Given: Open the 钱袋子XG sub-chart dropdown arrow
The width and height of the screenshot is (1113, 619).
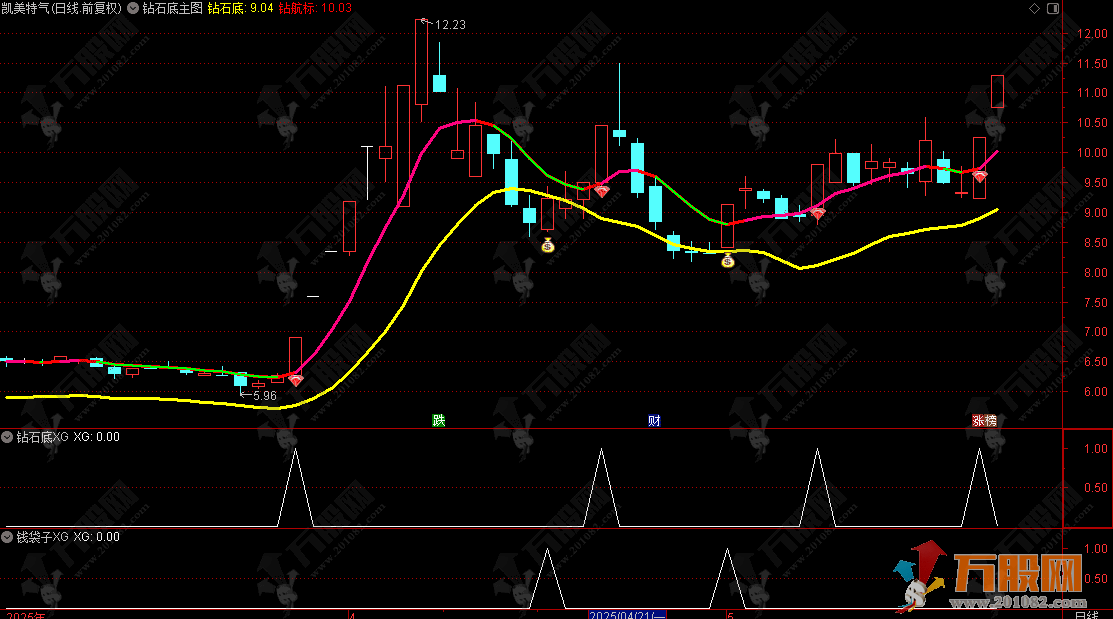Looking at the screenshot, I should tap(7, 537).
